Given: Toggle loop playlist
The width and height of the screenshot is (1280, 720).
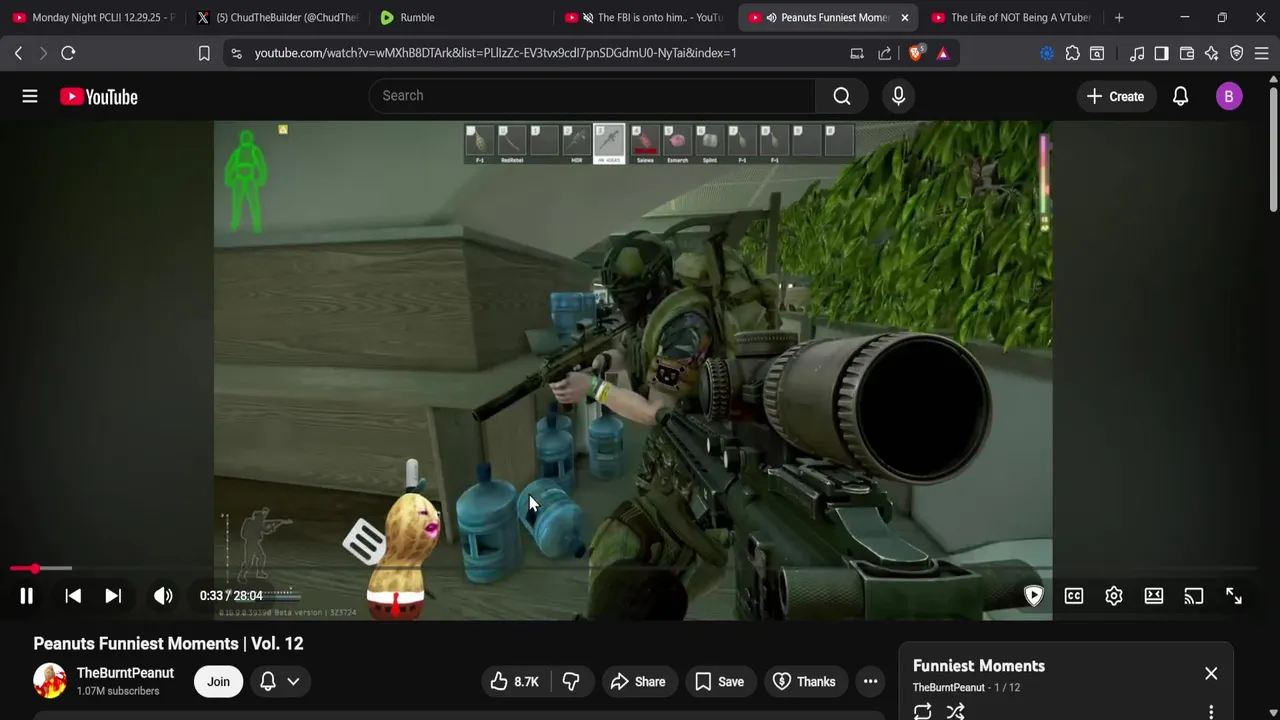Looking at the screenshot, I should pyautogui.click(x=923, y=711).
